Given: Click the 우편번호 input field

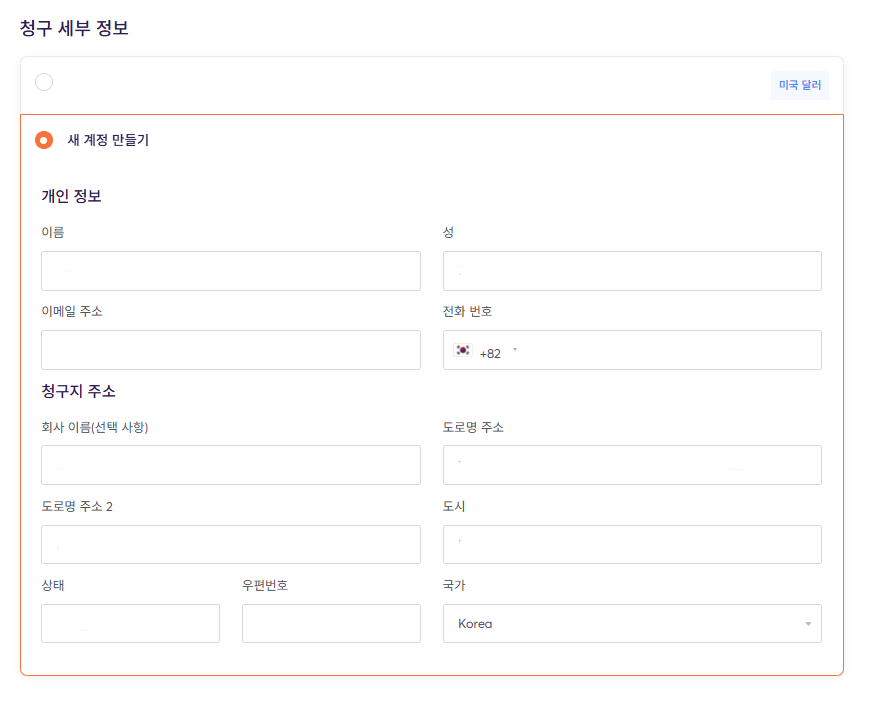Looking at the screenshot, I should point(330,622).
